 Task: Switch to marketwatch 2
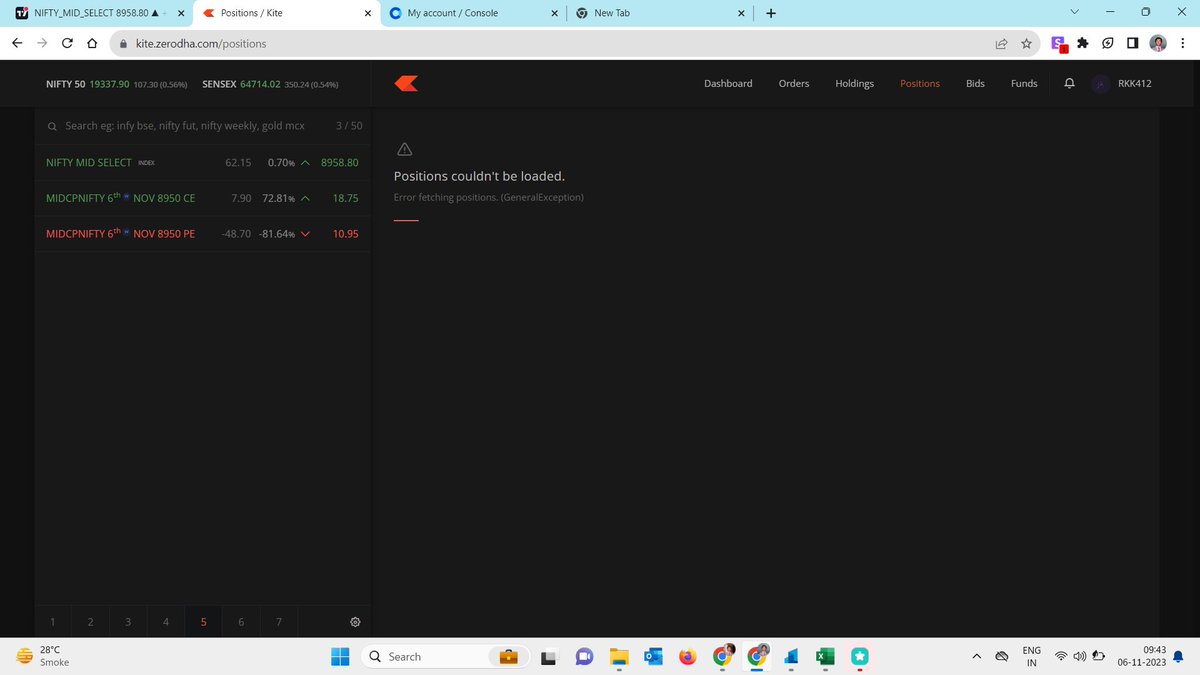91,622
